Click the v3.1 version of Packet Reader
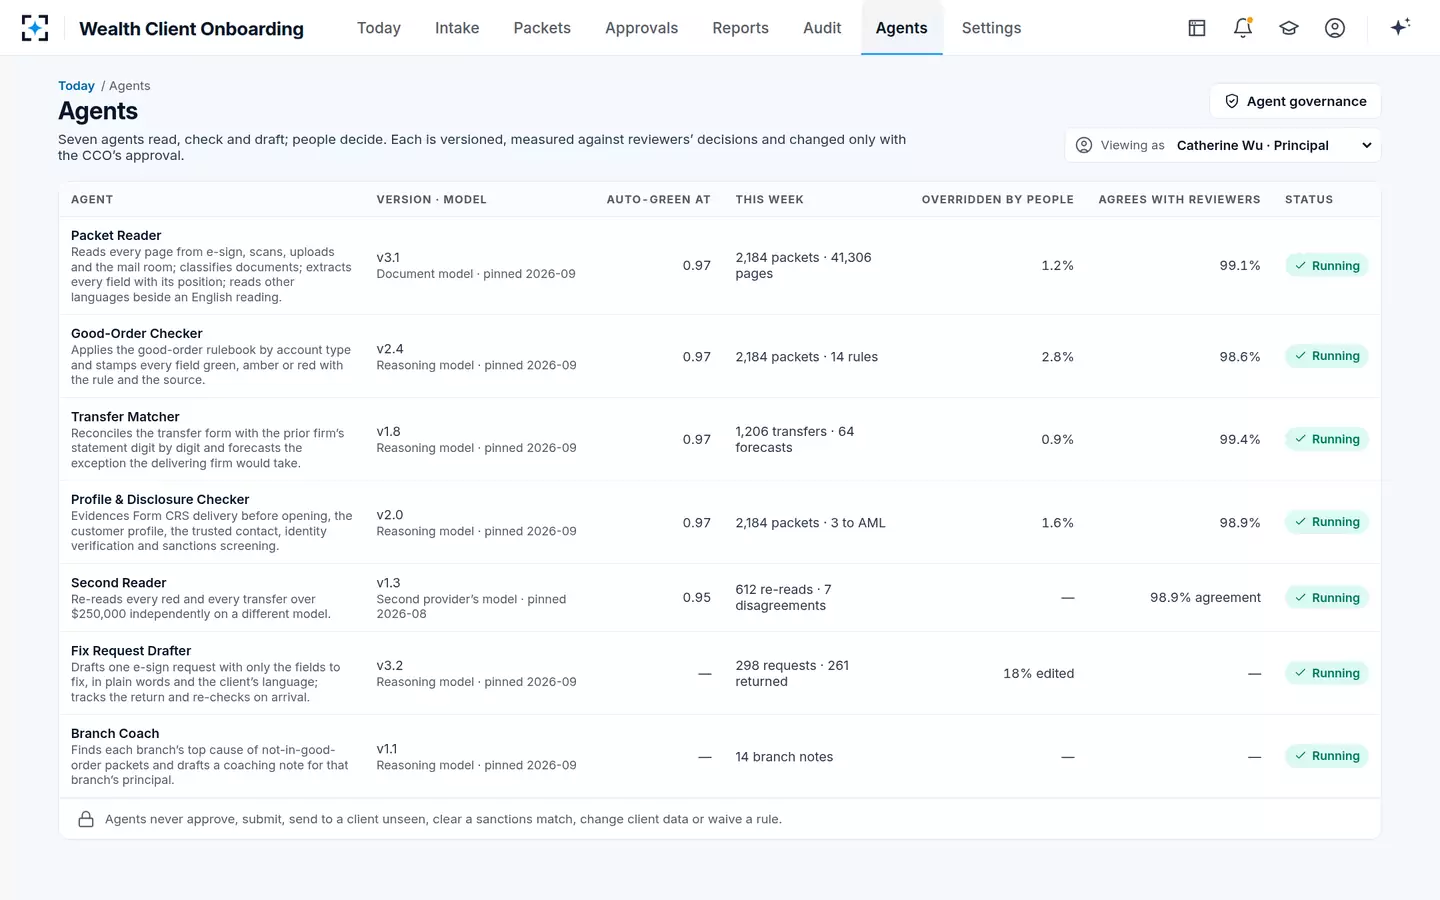Image resolution: width=1440 pixels, height=900 pixels. point(388,257)
